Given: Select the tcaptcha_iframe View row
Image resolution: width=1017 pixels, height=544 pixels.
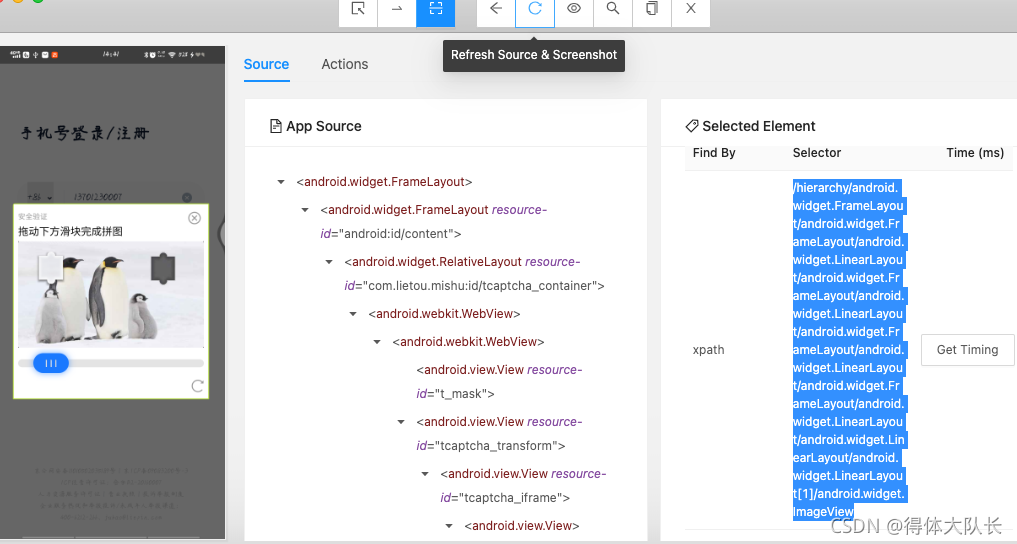Looking at the screenshot, I should pos(523,486).
